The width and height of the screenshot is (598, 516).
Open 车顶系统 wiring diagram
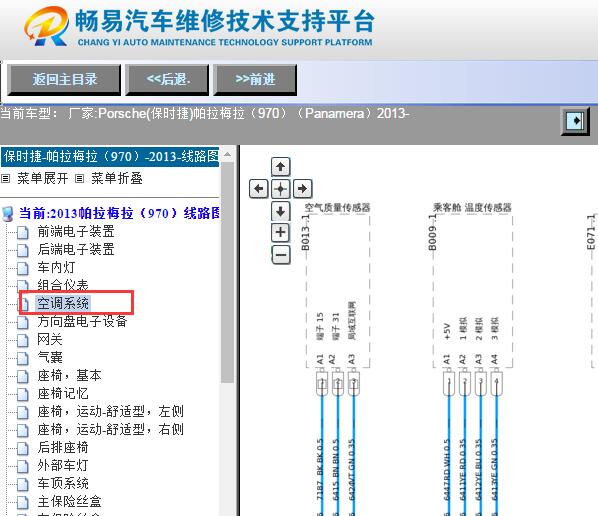coord(63,483)
